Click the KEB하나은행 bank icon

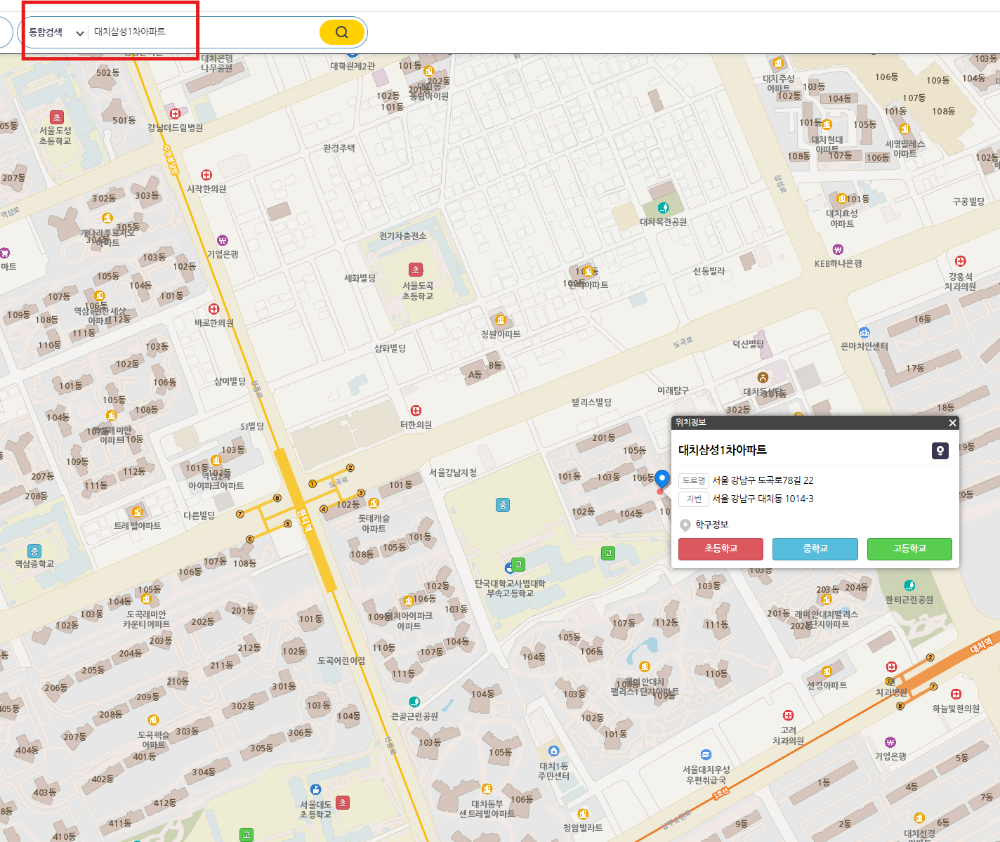[x=838, y=249]
